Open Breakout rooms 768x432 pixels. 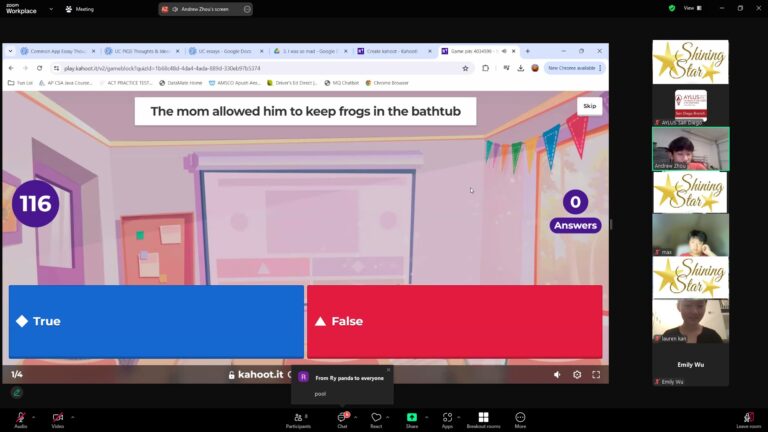(x=483, y=420)
